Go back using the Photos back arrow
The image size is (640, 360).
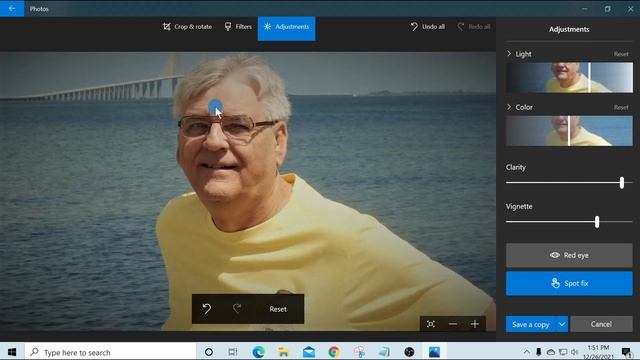(12, 9)
